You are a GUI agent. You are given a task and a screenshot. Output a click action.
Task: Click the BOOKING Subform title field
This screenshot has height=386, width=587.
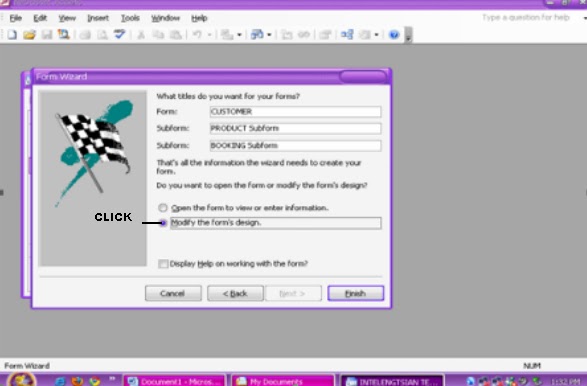click(x=295, y=146)
